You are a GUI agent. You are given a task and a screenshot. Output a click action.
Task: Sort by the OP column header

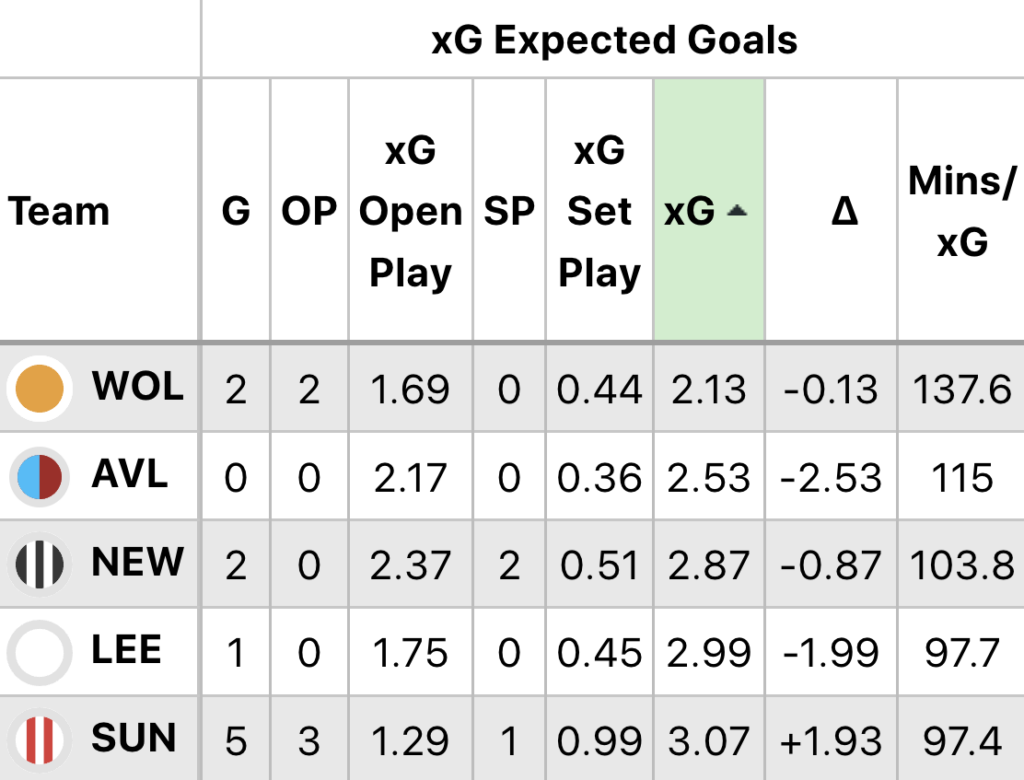pos(309,211)
